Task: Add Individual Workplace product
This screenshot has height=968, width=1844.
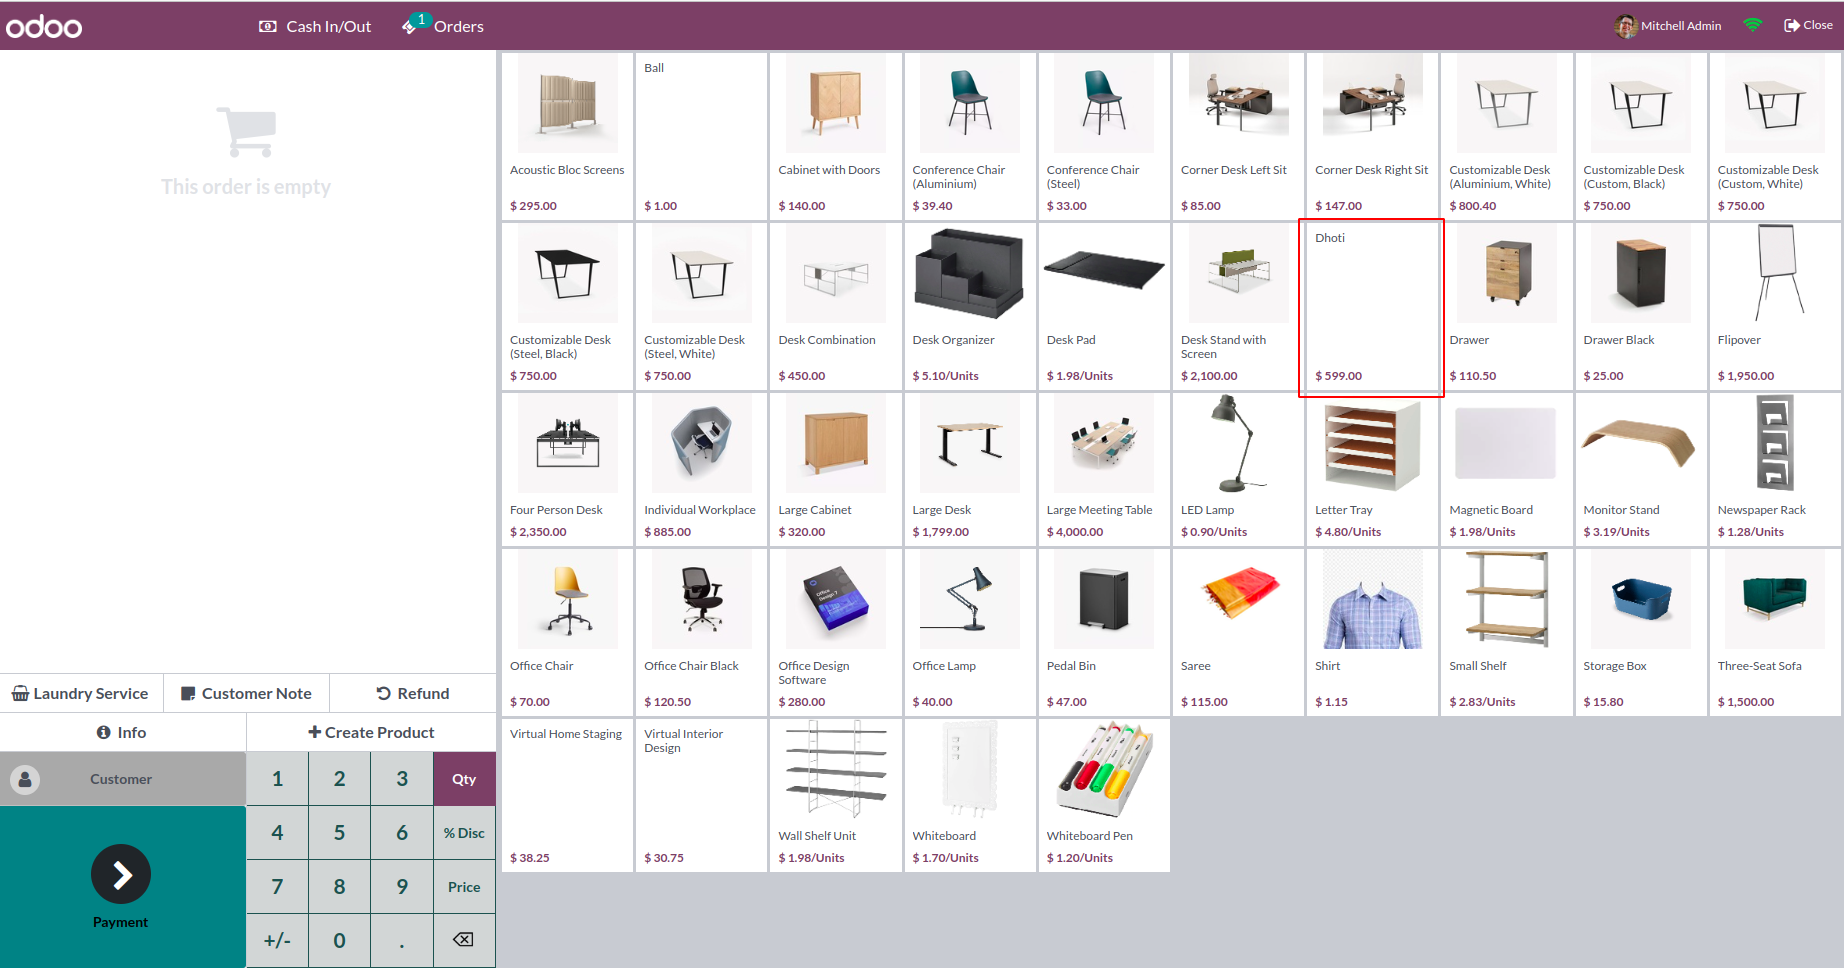Action: [x=702, y=469]
